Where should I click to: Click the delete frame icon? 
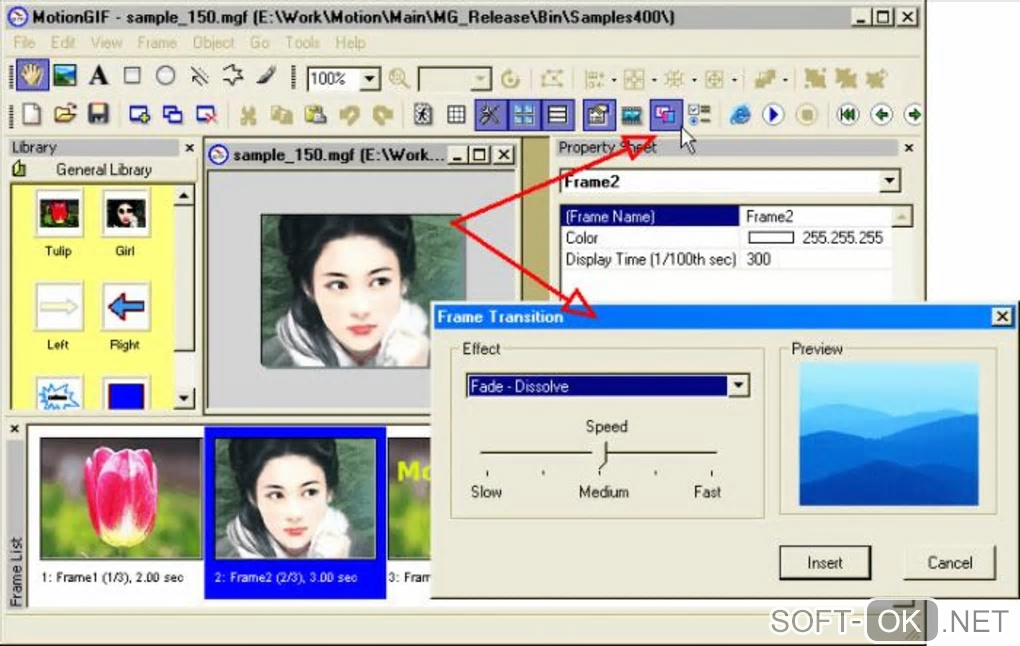pos(206,115)
